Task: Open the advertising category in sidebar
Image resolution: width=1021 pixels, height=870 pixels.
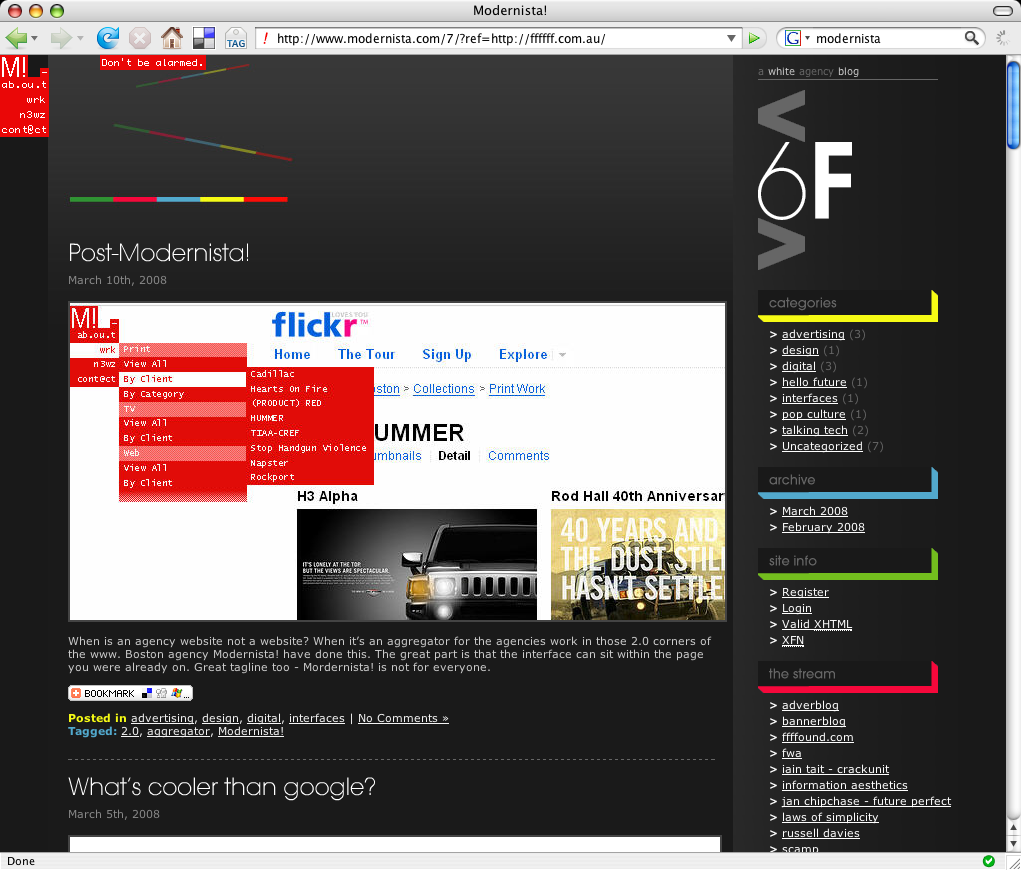Action: tap(813, 334)
